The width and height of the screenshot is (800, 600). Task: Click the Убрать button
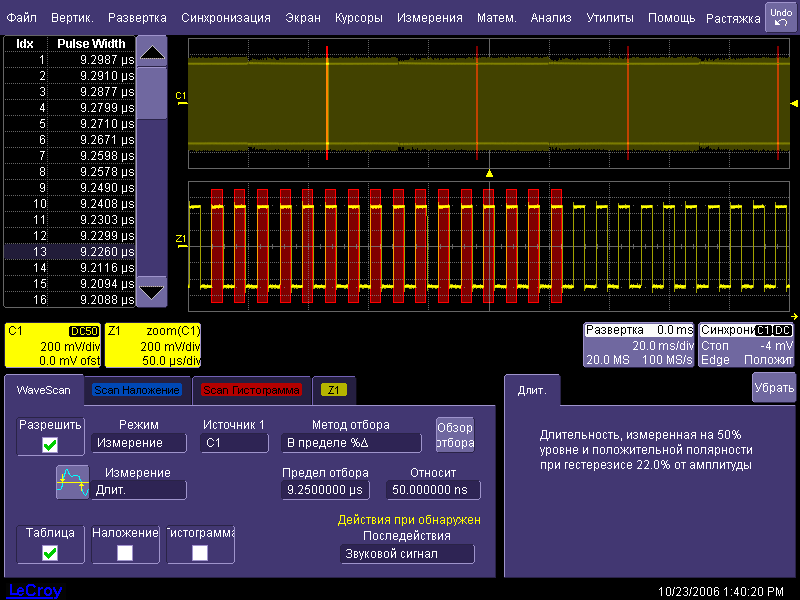tap(773, 387)
